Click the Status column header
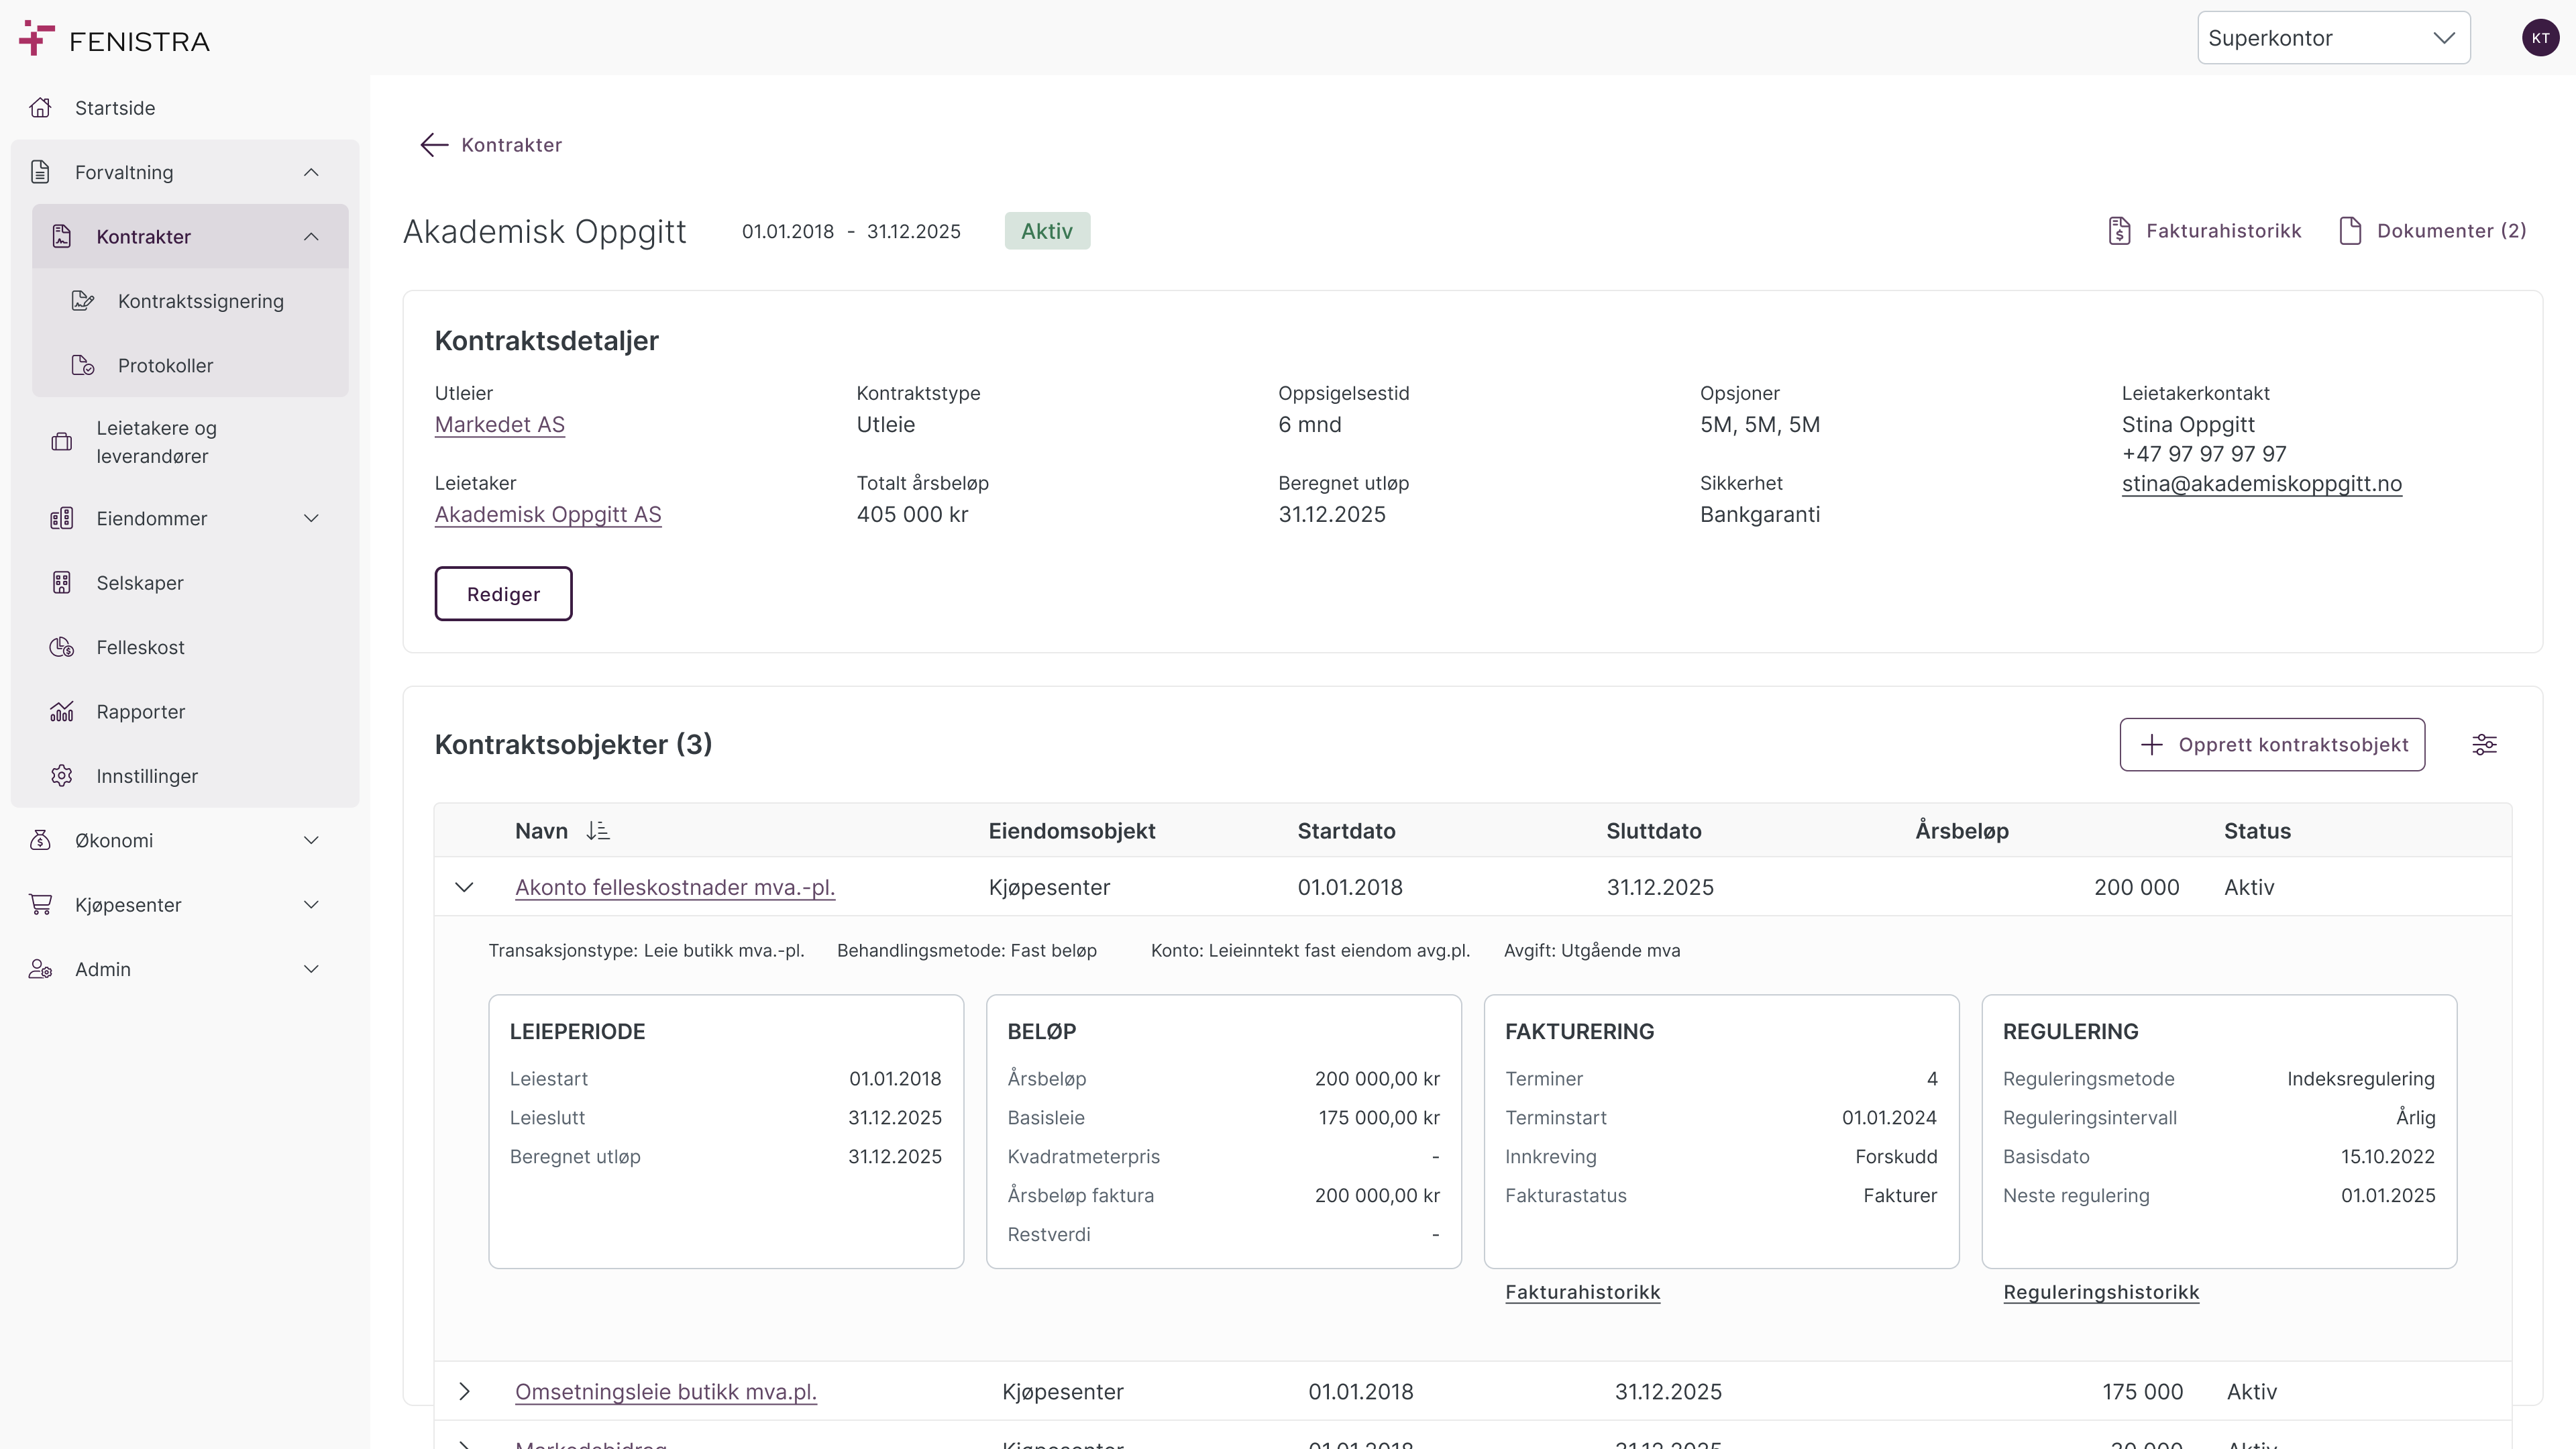The height and width of the screenshot is (1449, 2576). (2257, 831)
